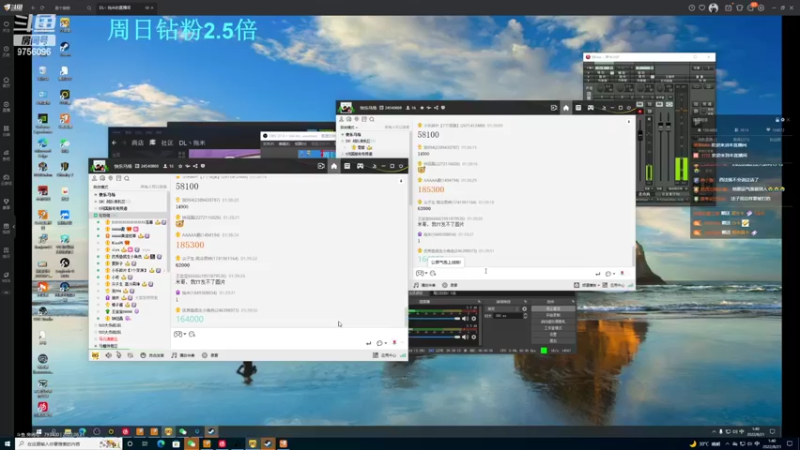Image resolution: width=800 pixels, height=450 pixels.
Task: Collapse the top channel node in front YY tree
Action: coord(95,195)
